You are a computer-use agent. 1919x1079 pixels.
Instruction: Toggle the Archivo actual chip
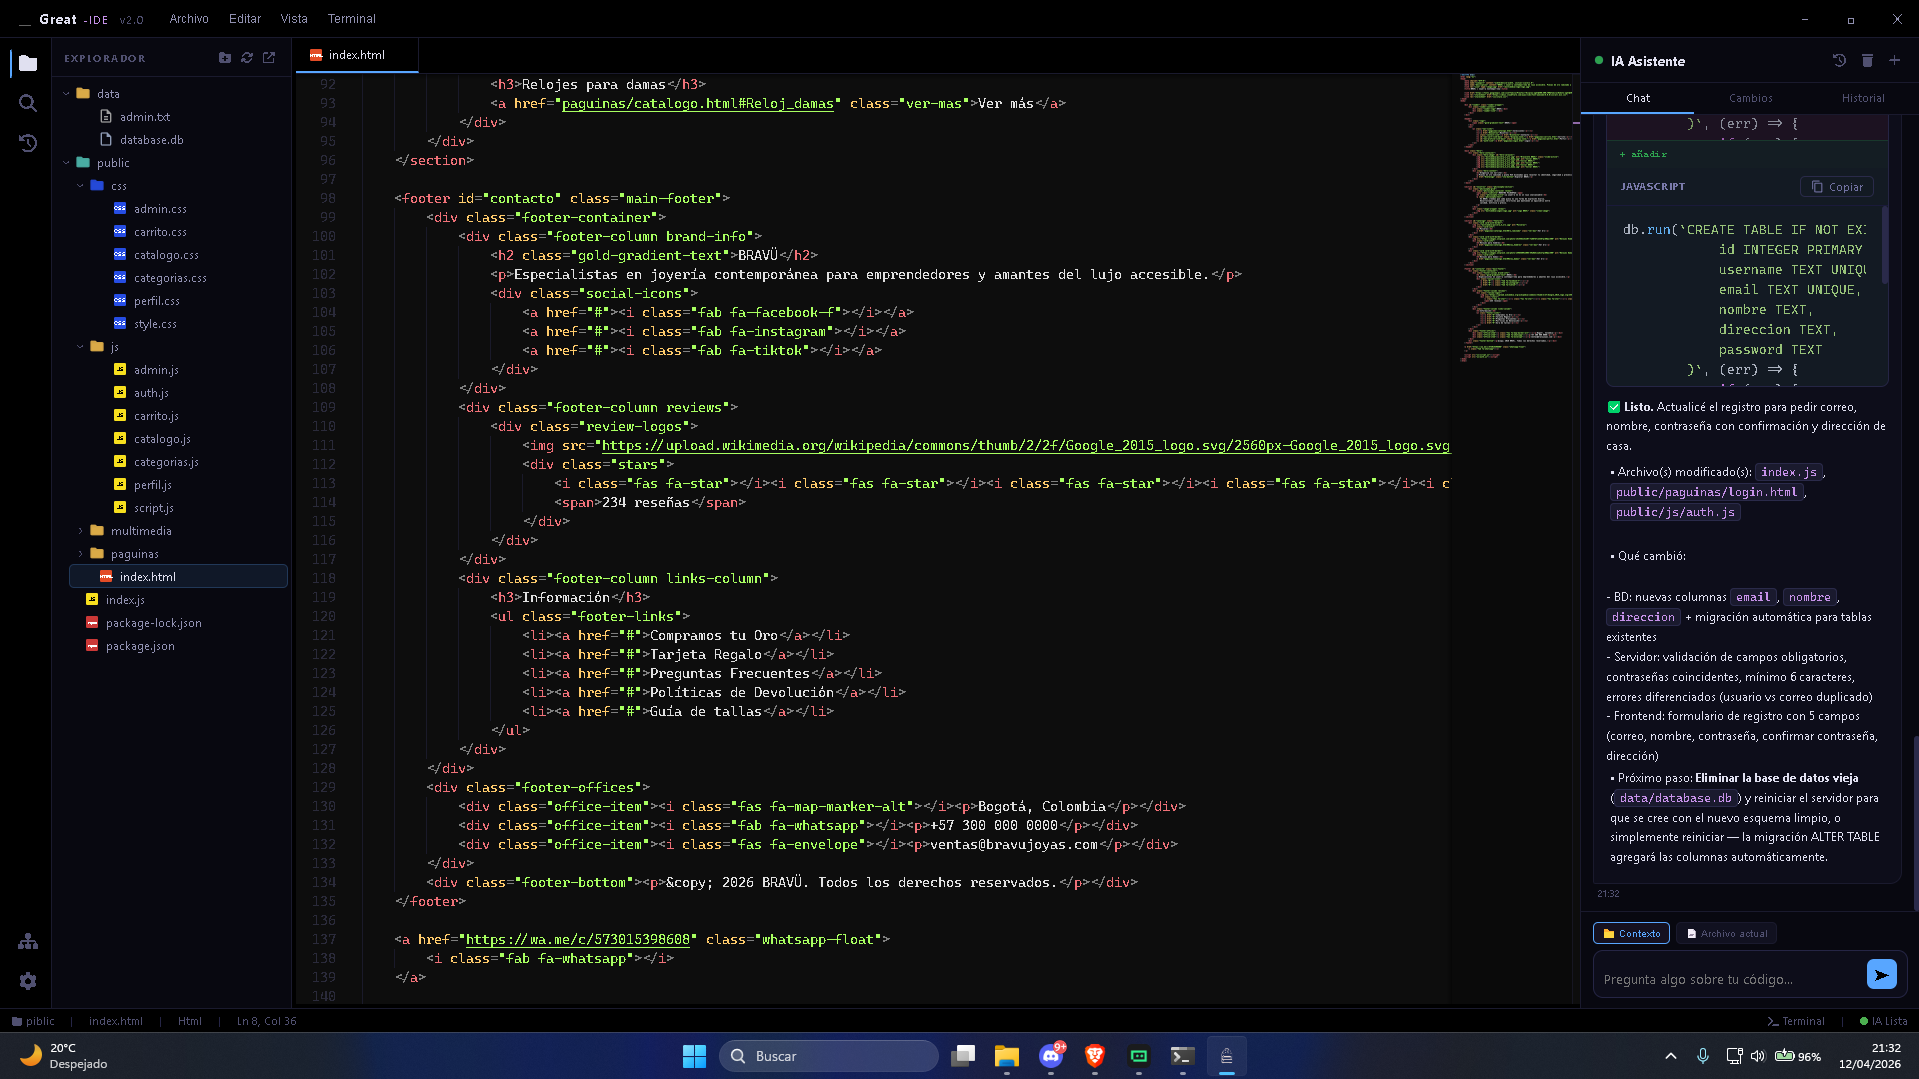point(1727,933)
